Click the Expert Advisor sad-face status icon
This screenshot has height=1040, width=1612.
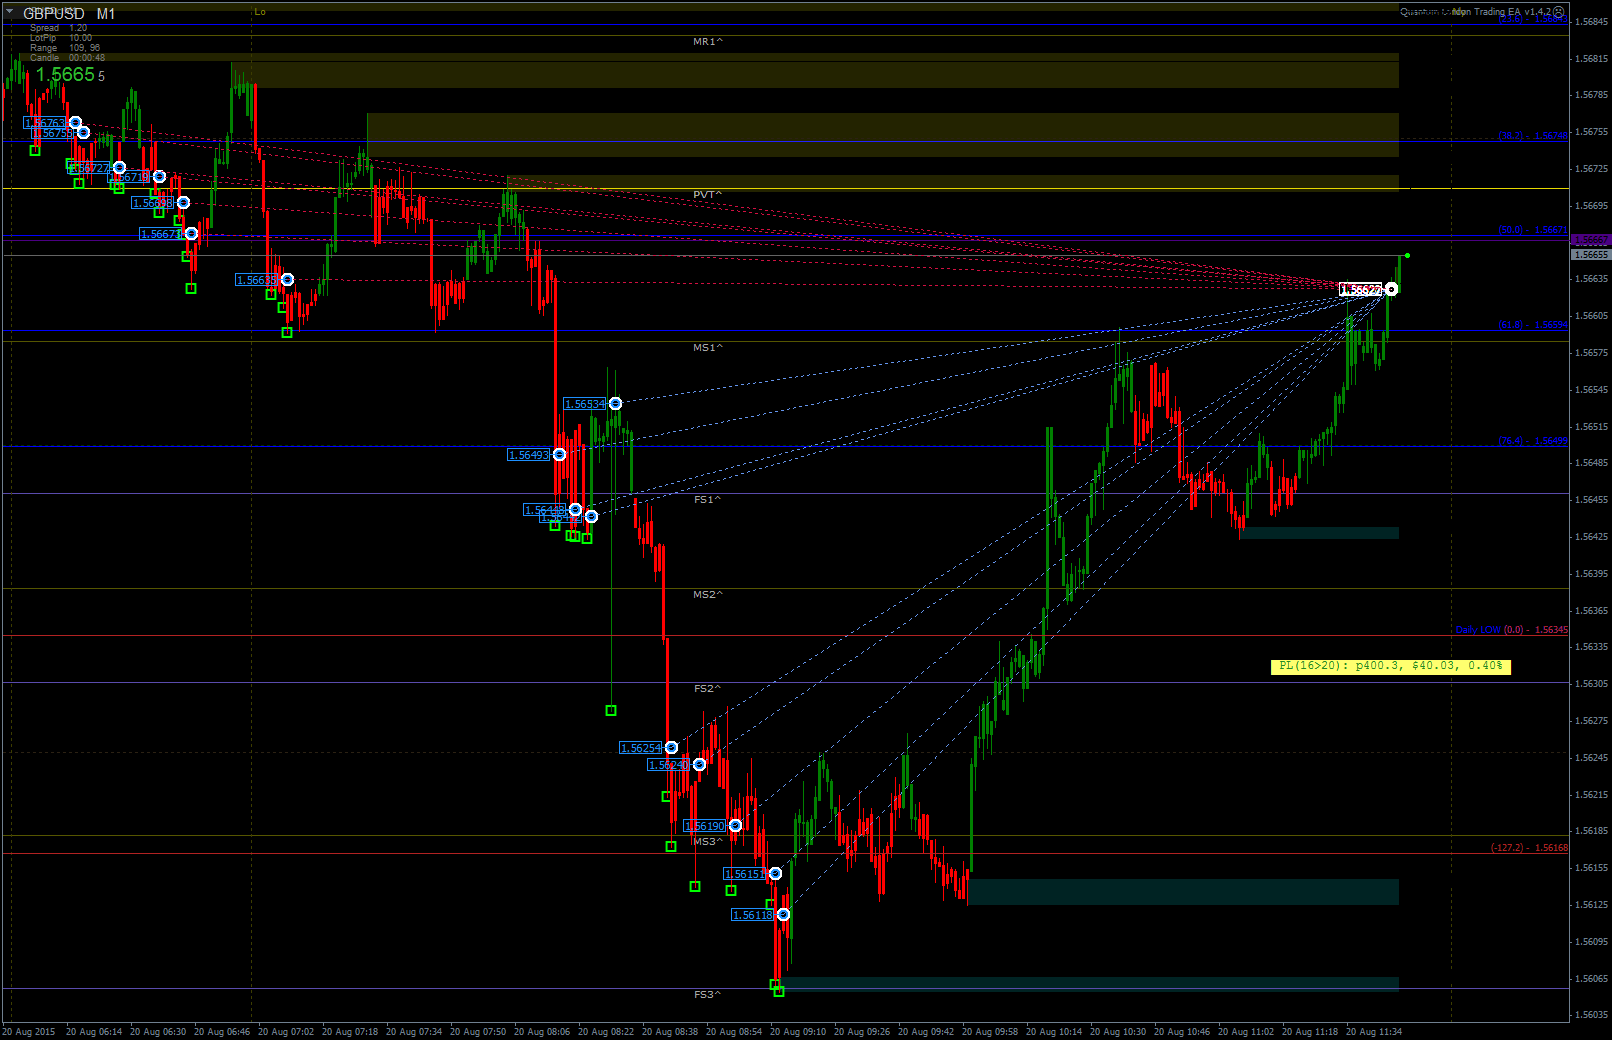click(x=1558, y=12)
